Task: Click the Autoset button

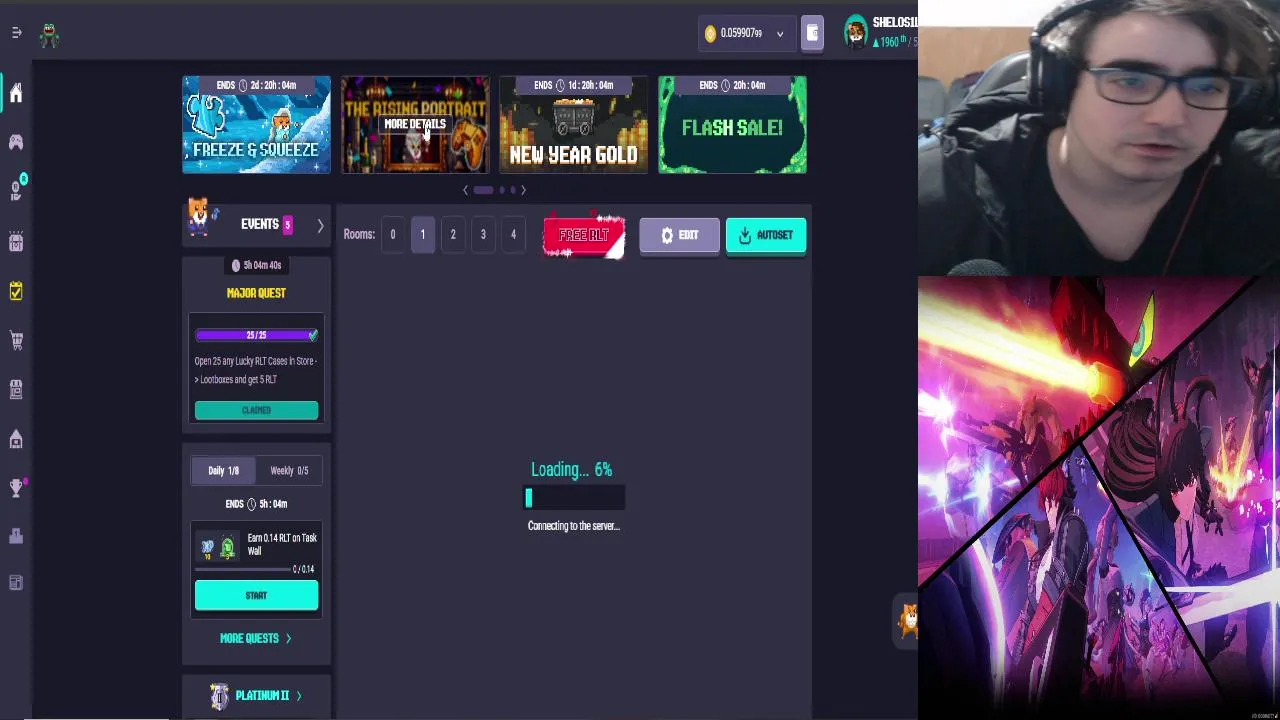Action: (x=766, y=236)
